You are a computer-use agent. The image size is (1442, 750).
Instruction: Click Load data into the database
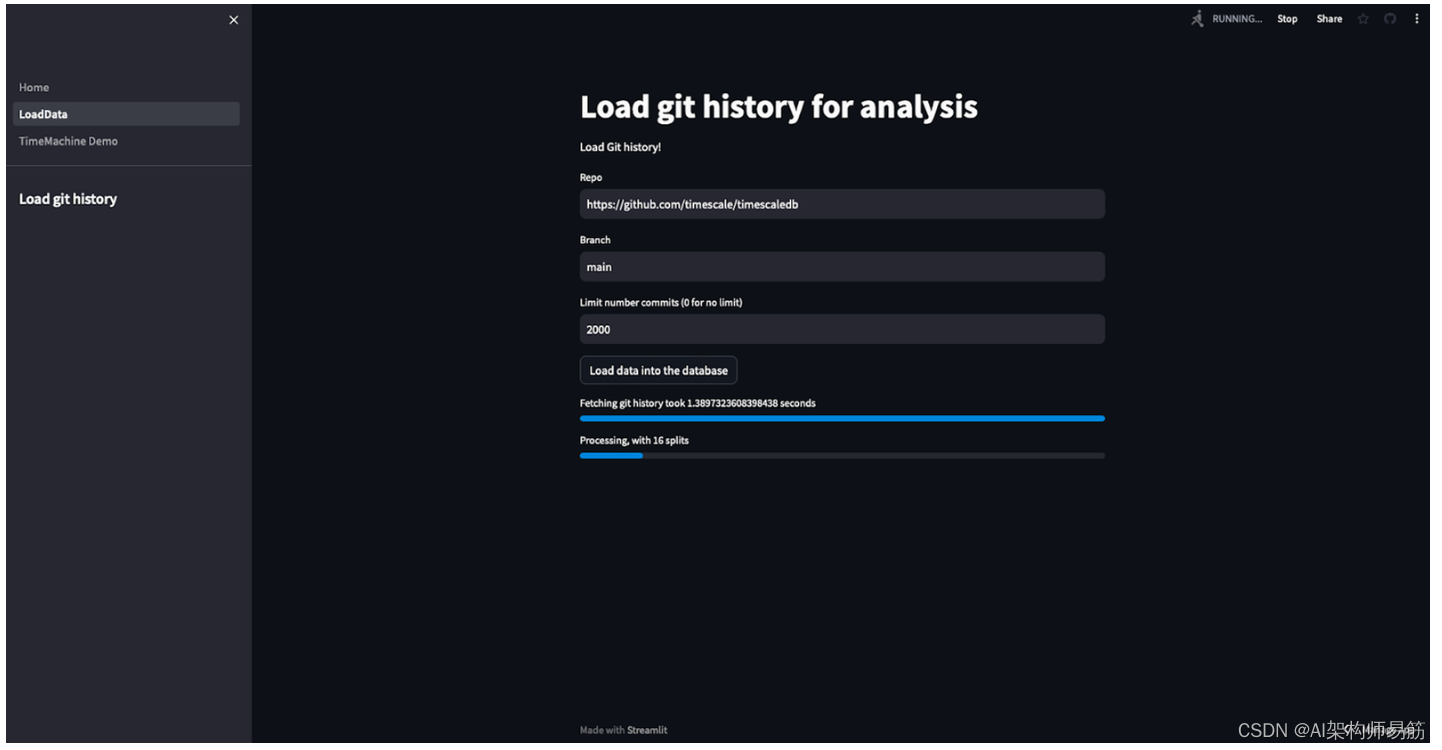pos(658,370)
